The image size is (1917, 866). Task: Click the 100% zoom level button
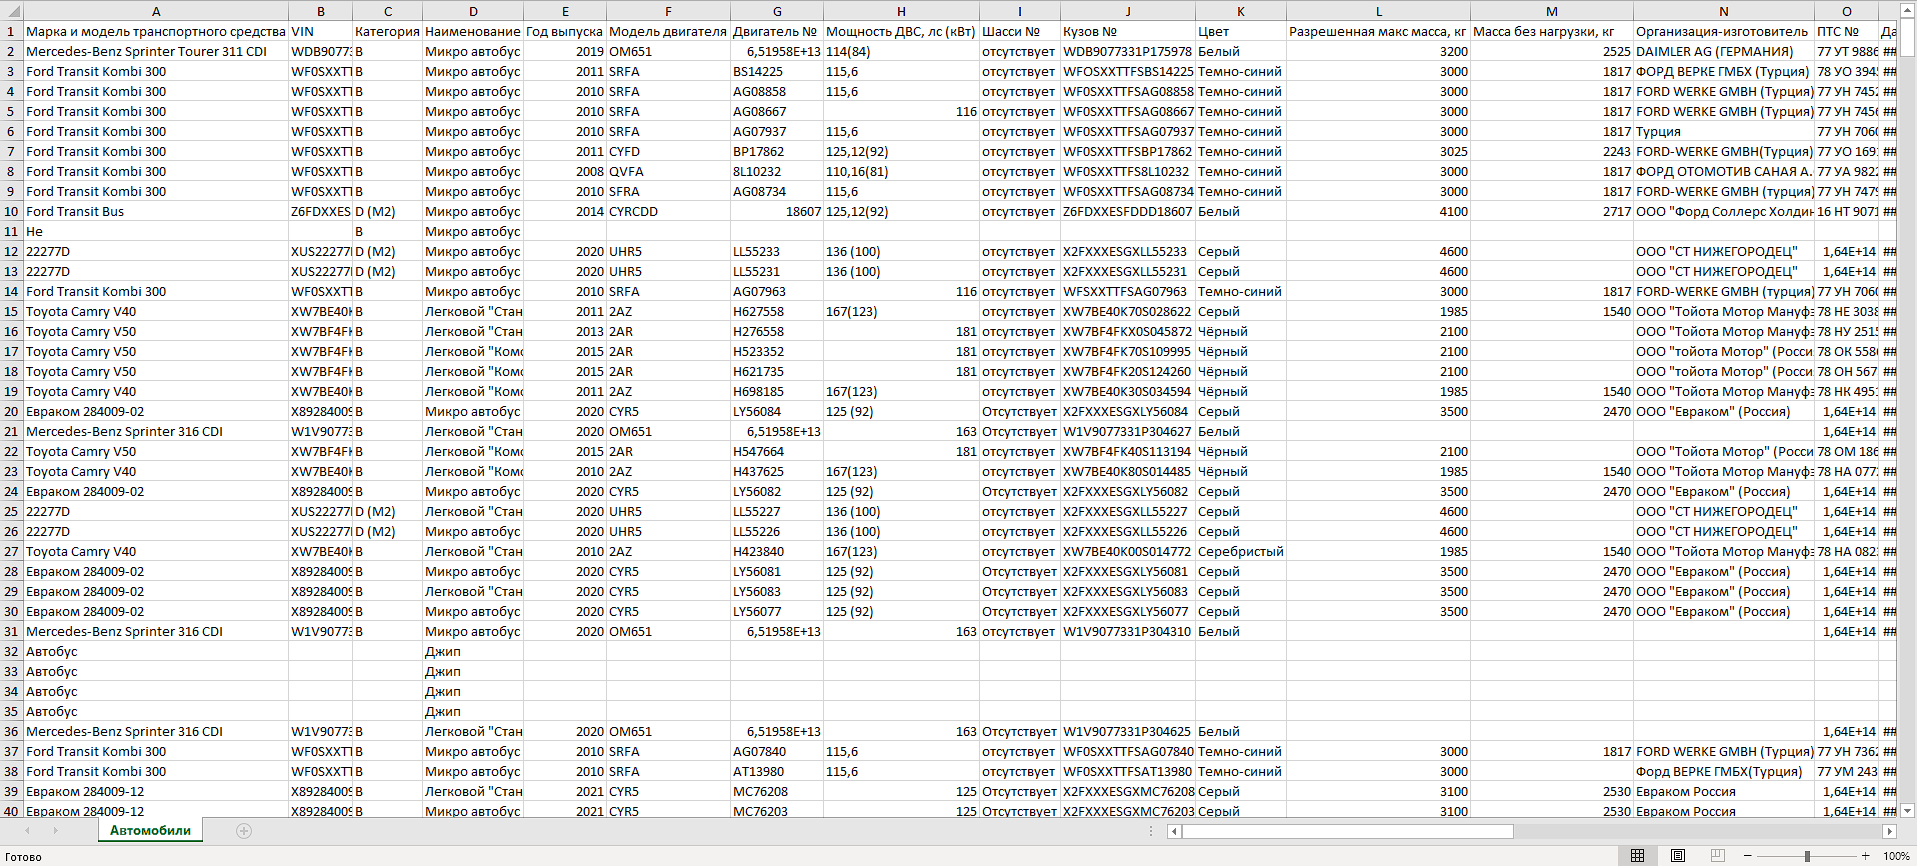(1896, 856)
